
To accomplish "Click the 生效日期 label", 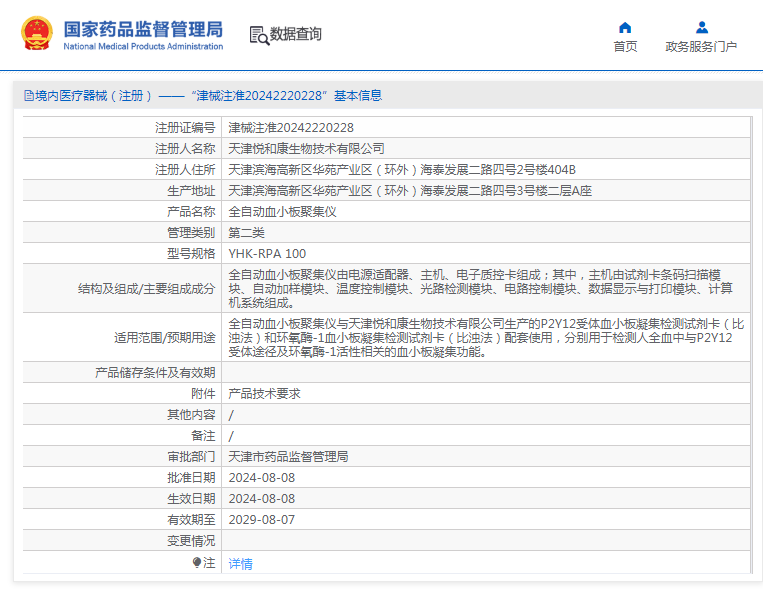I will [191, 499].
